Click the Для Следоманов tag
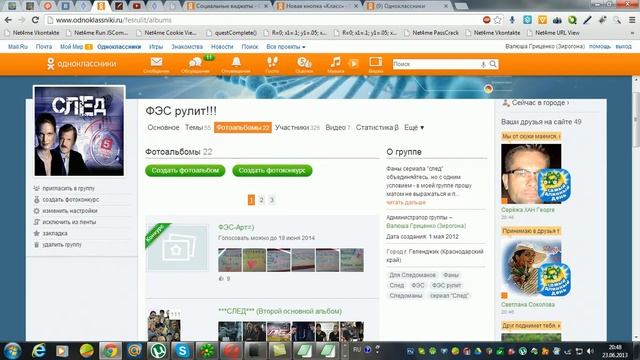This screenshot has width=640, height=360. click(x=412, y=275)
